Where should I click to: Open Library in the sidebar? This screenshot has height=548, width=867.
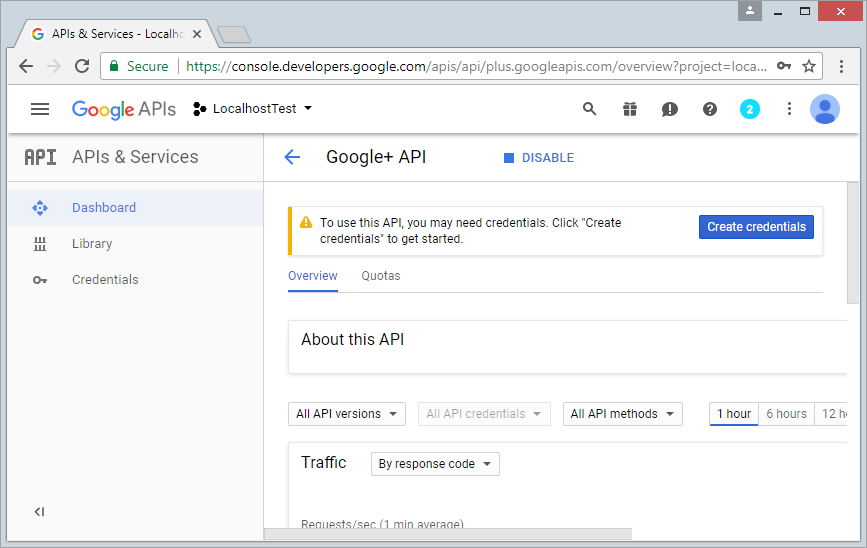click(x=135, y=244)
